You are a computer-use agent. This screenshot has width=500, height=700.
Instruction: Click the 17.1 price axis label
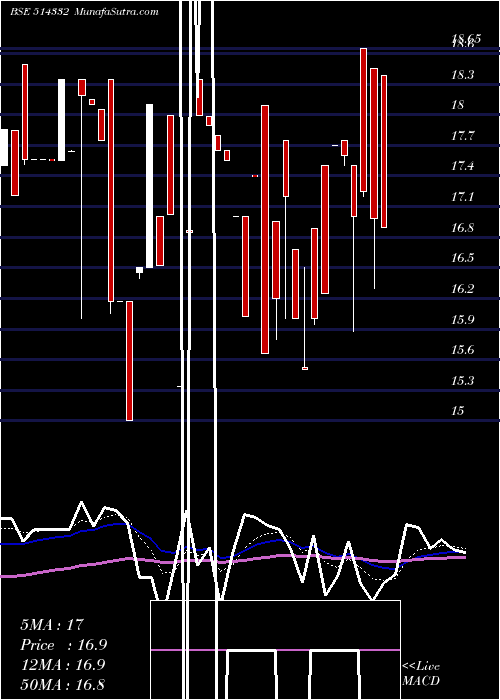click(462, 196)
